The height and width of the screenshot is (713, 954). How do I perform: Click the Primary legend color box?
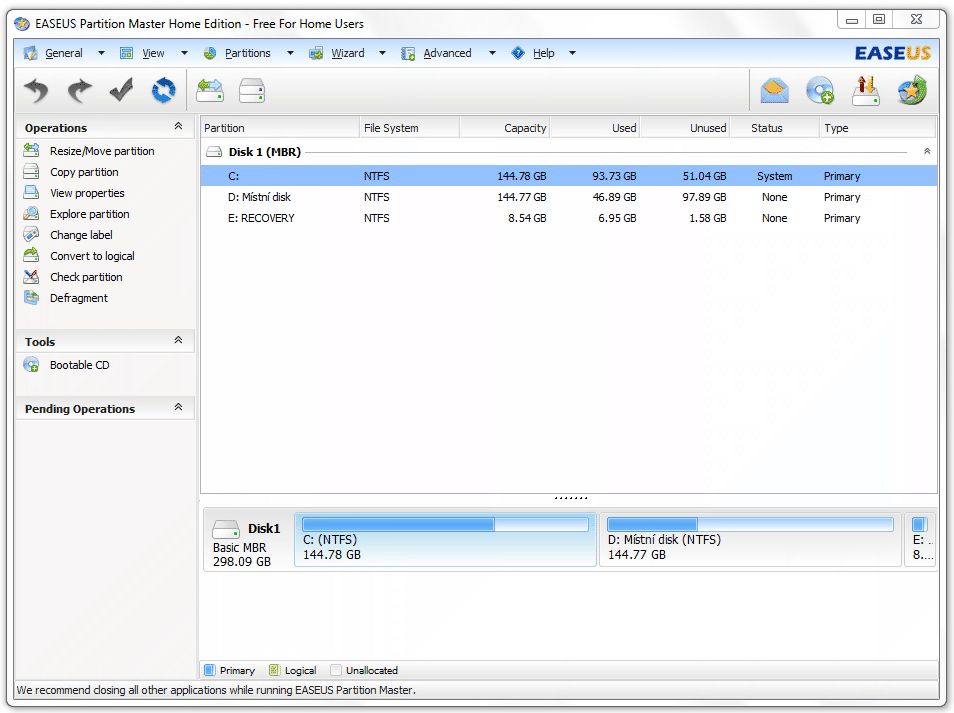click(x=210, y=670)
